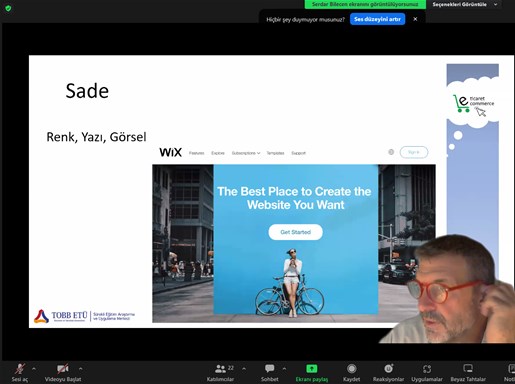
Task: Dismiss the Hiçbir şey duymuyor musunuz prompt
Action: point(415,19)
